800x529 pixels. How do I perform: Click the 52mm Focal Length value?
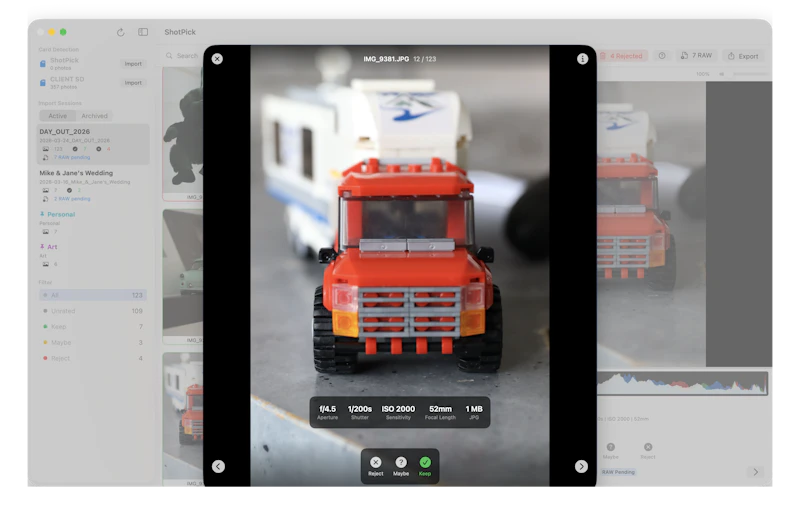(440, 412)
